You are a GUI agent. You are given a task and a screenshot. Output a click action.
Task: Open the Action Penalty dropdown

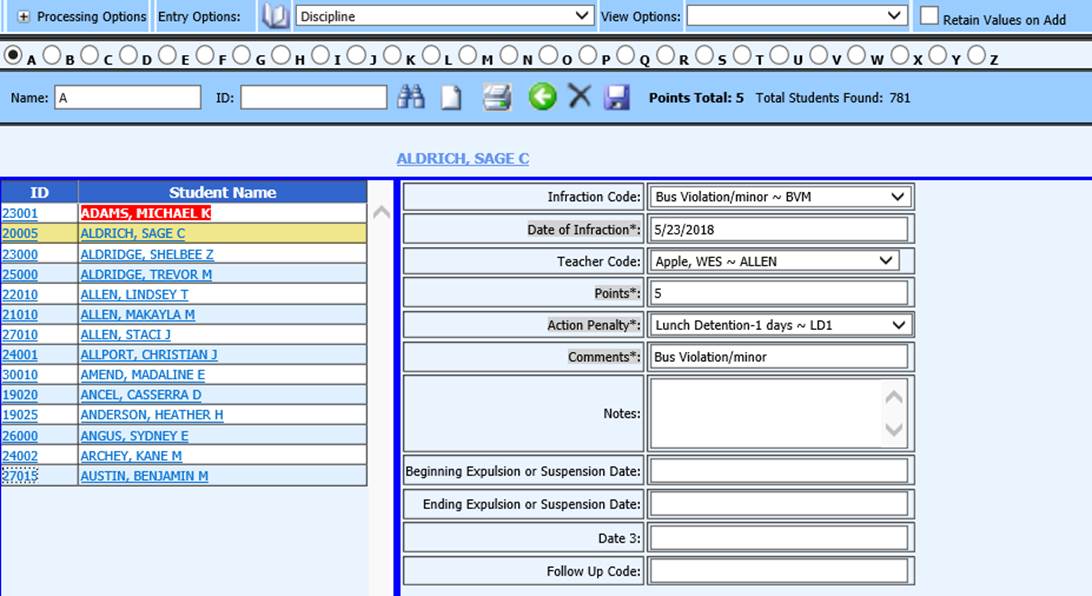click(780, 325)
